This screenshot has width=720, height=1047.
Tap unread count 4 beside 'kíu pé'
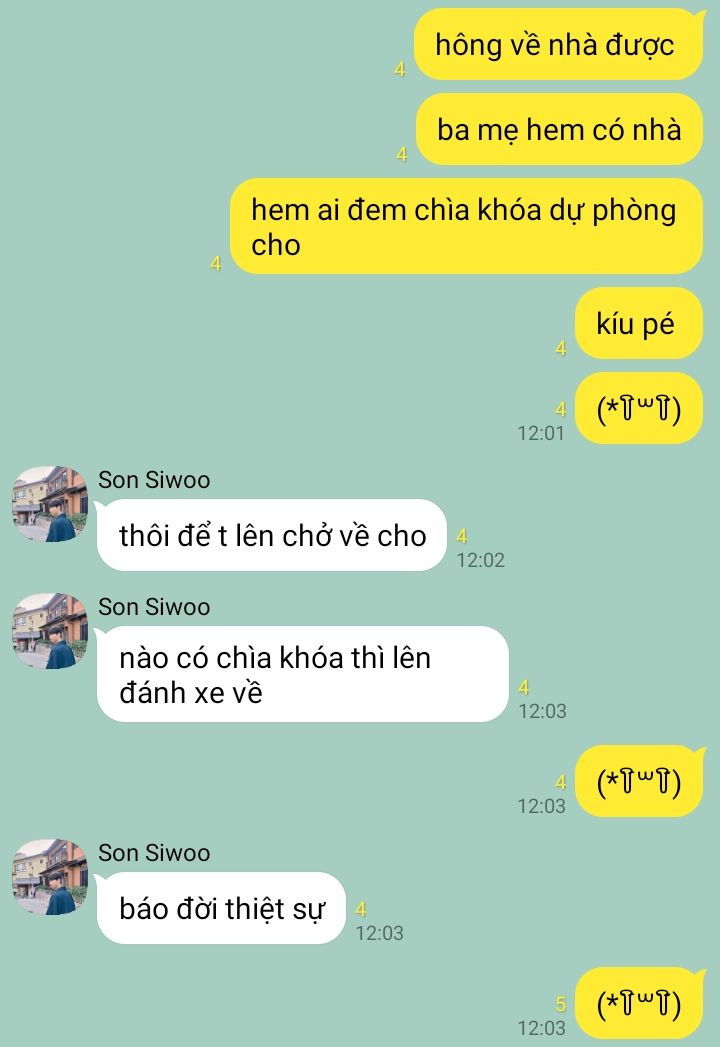click(x=560, y=348)
